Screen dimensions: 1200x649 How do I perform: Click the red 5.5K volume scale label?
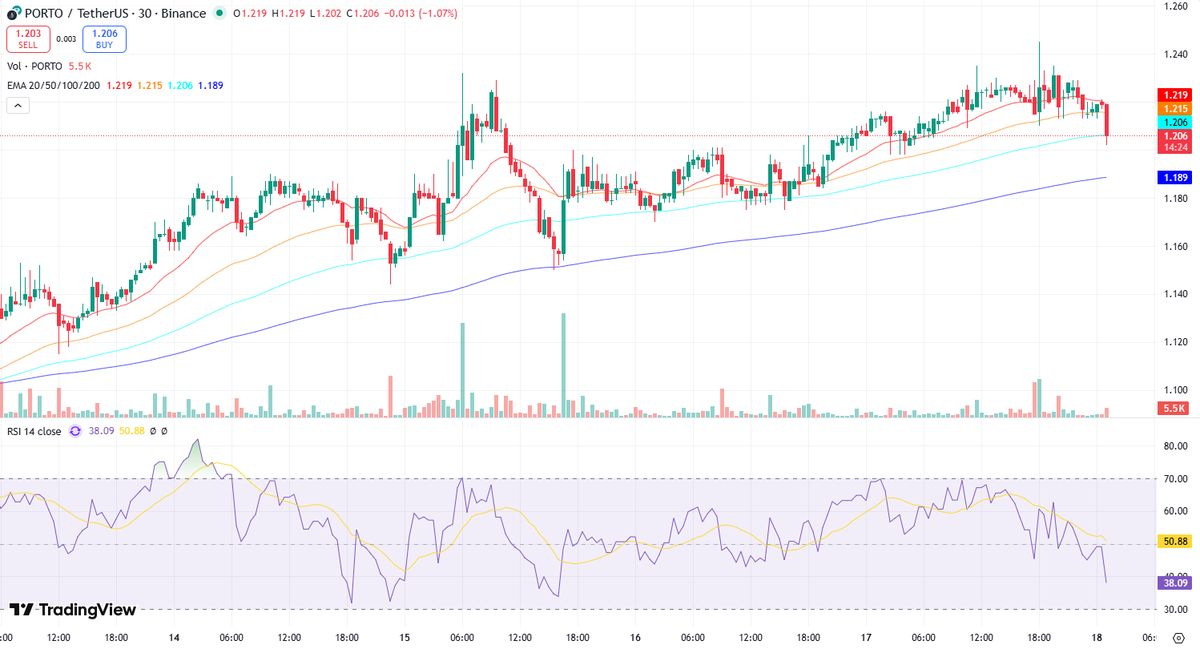[x=1173, y=408]
